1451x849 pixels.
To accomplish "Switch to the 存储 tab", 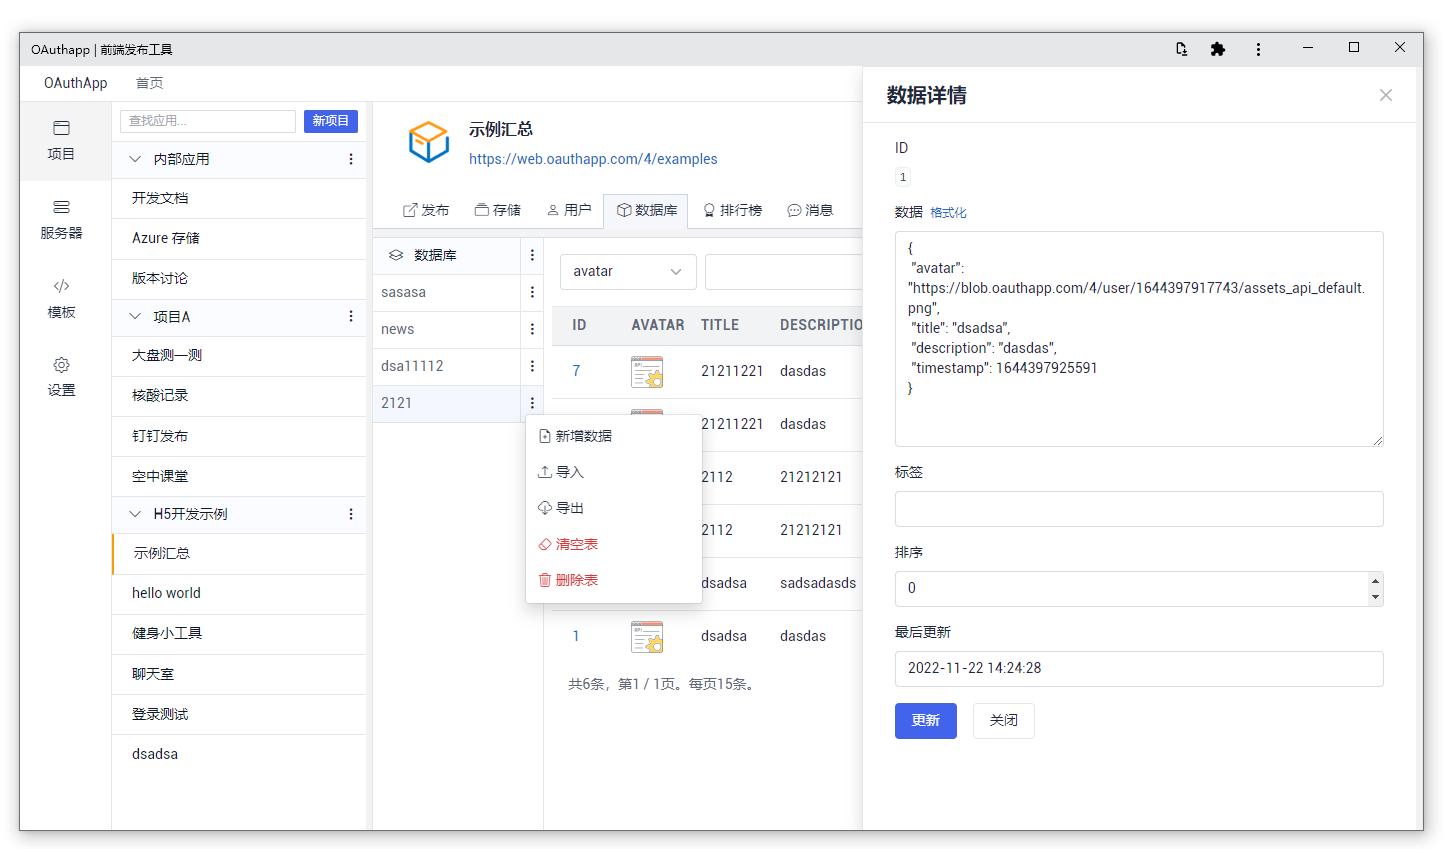I will tap(498, 210).
